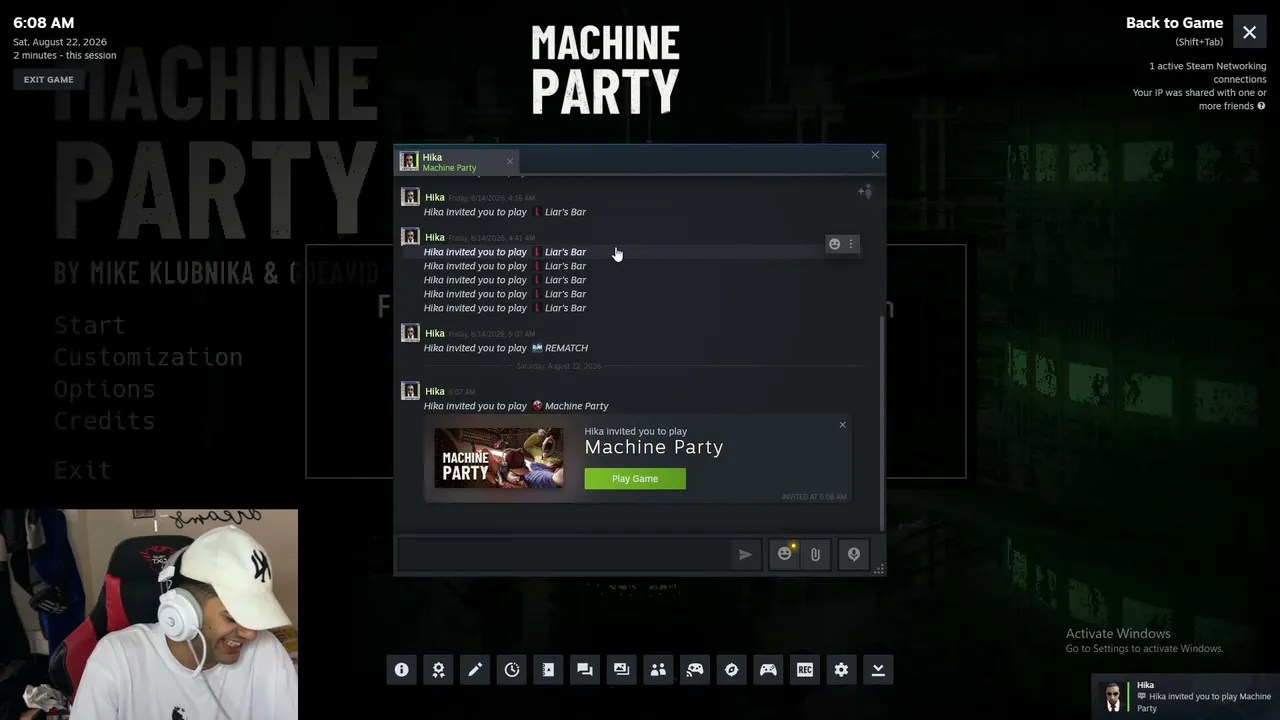The width and height of the screenshot is (1280, 720).
Task: Open the Remote Play controller icon
Action: [695, 670]
